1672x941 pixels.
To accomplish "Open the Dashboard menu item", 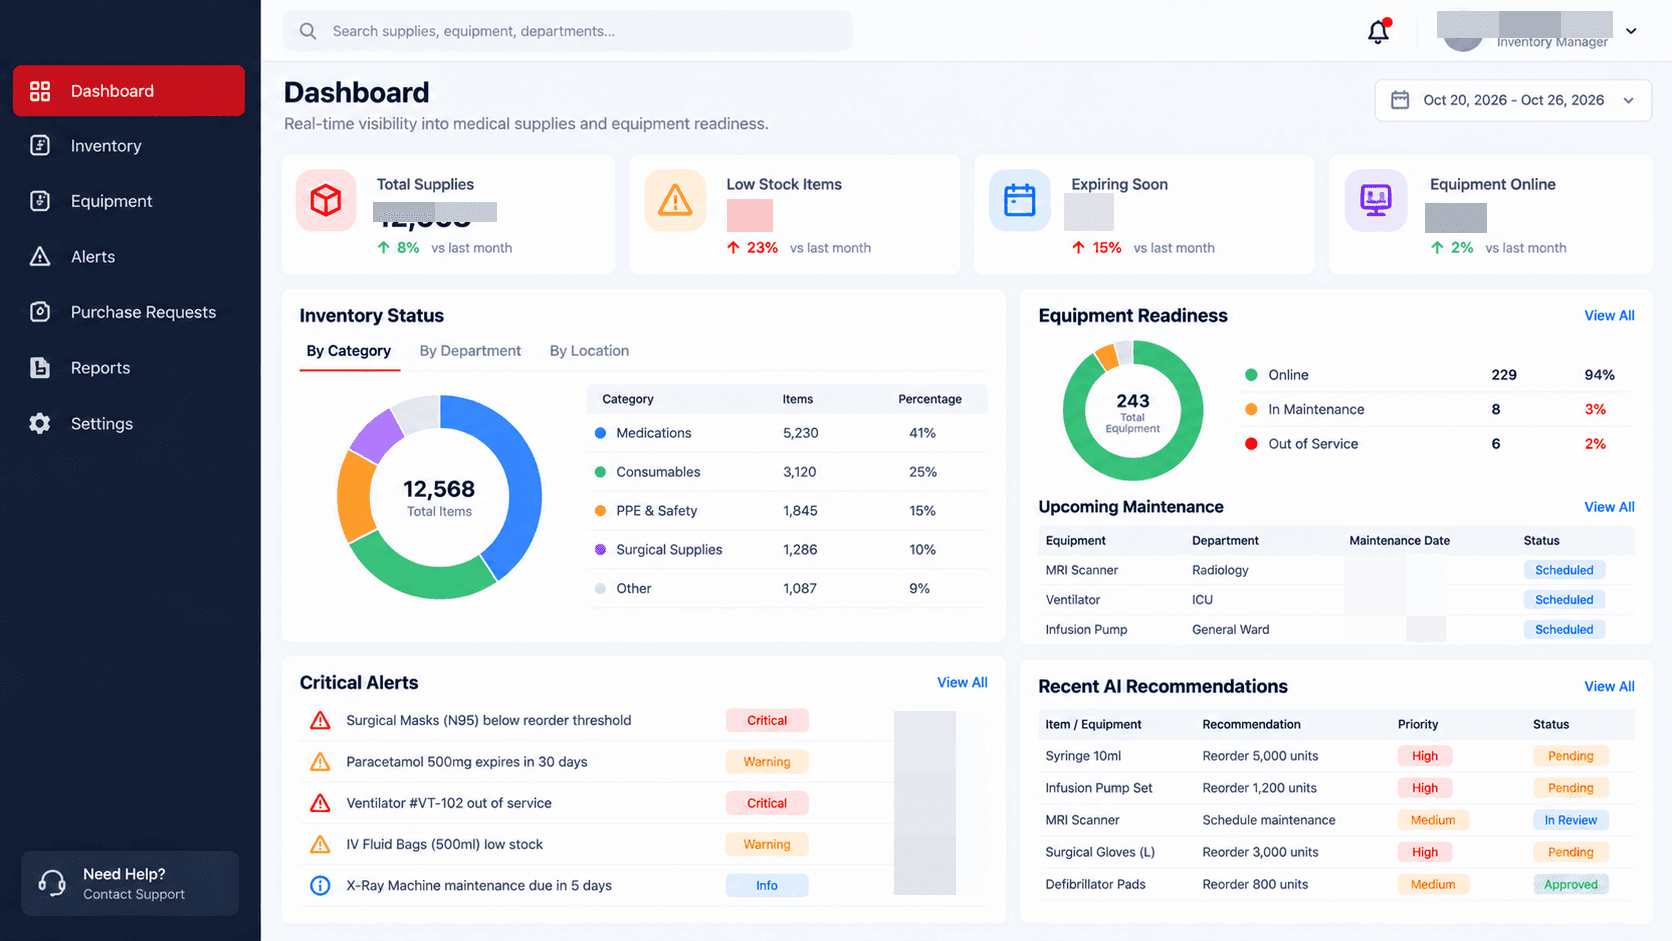I will tap(129, 91).
